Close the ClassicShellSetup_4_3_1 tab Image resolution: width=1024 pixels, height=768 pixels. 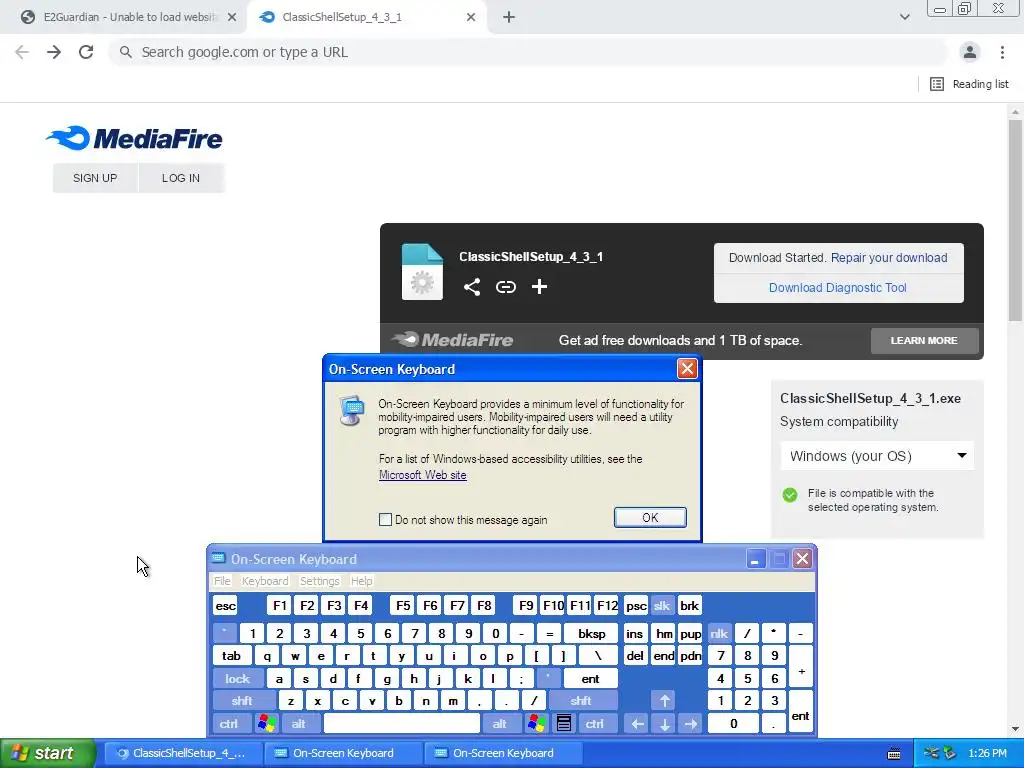[x=471, y=17]
